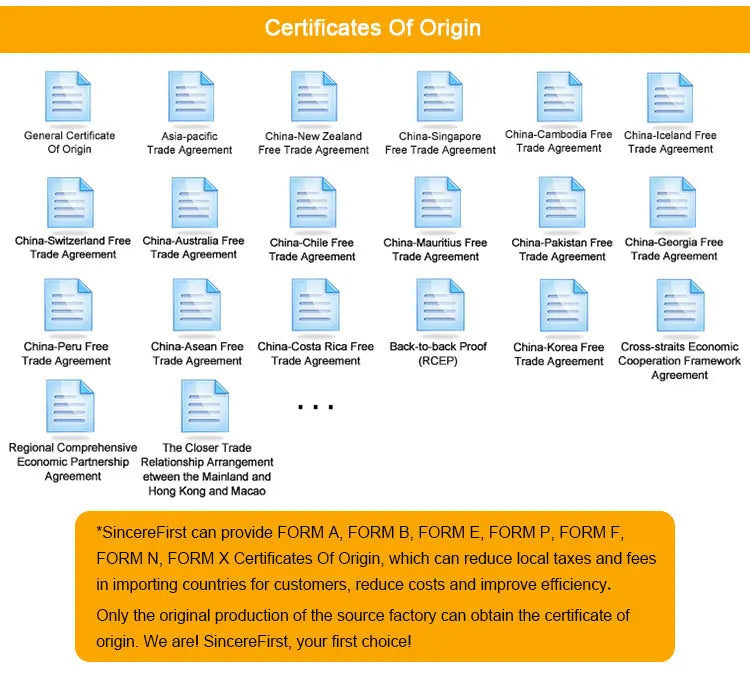
Task: Open the China-Costa Rica Free Trade Agreement icon
Action: [x=316, y=305]
